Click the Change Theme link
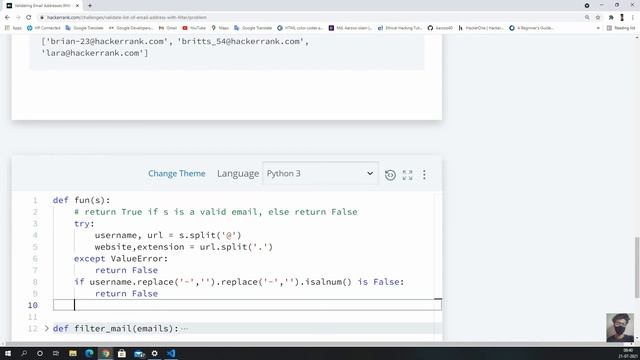This screenshot has height=360, width=640. pyautogui.click(x=177, y=173)
